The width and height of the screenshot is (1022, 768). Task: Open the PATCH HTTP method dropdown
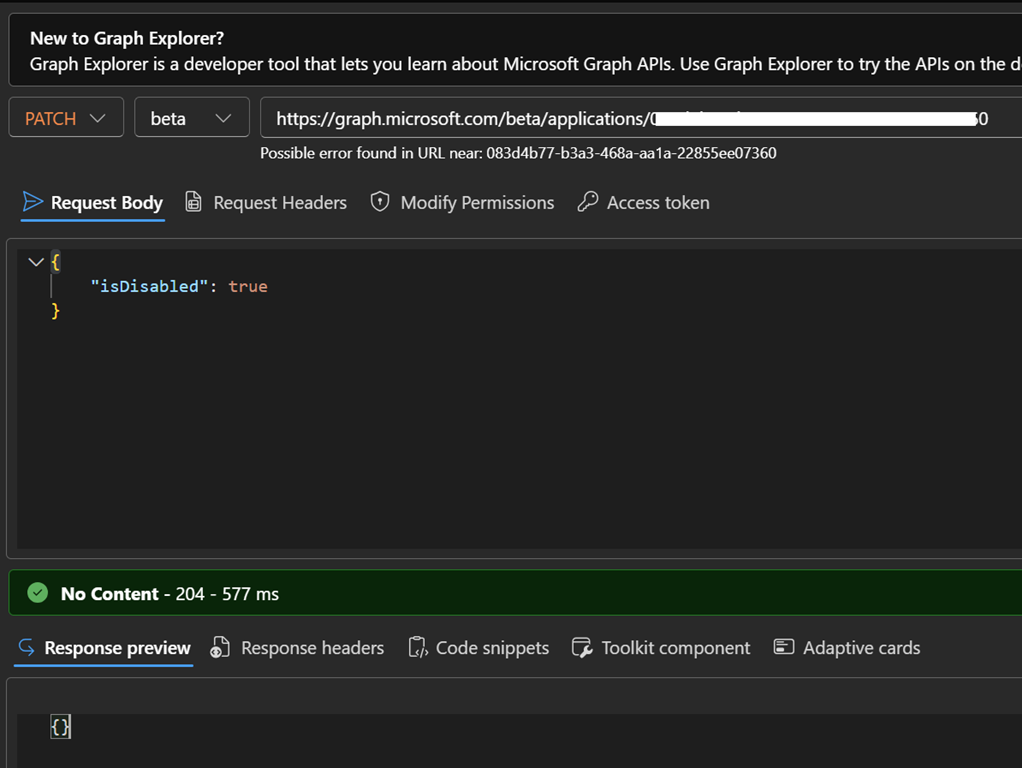[66, 118]
